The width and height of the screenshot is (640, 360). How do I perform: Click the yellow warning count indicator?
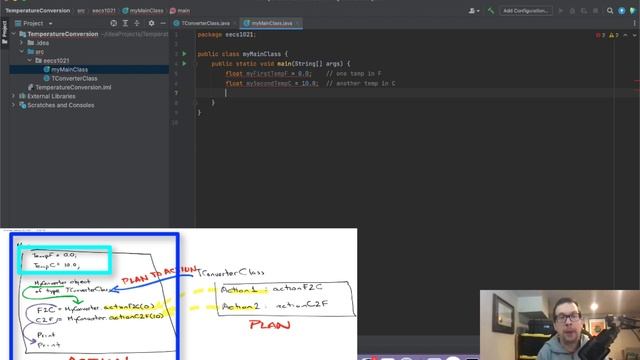pos(614,36)
